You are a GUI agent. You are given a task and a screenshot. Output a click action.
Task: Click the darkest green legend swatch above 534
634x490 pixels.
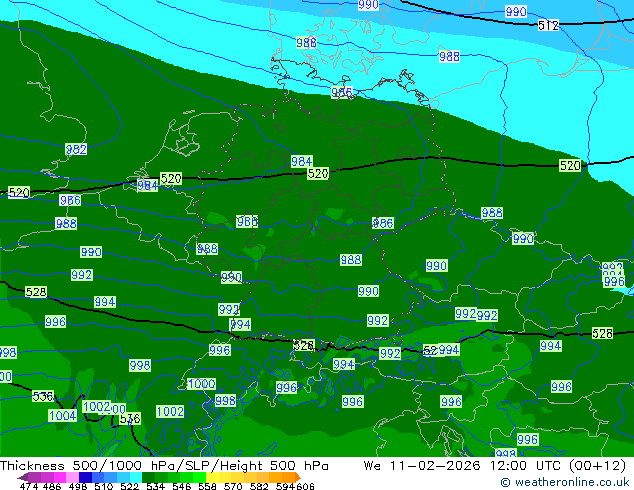pos(148,477)
